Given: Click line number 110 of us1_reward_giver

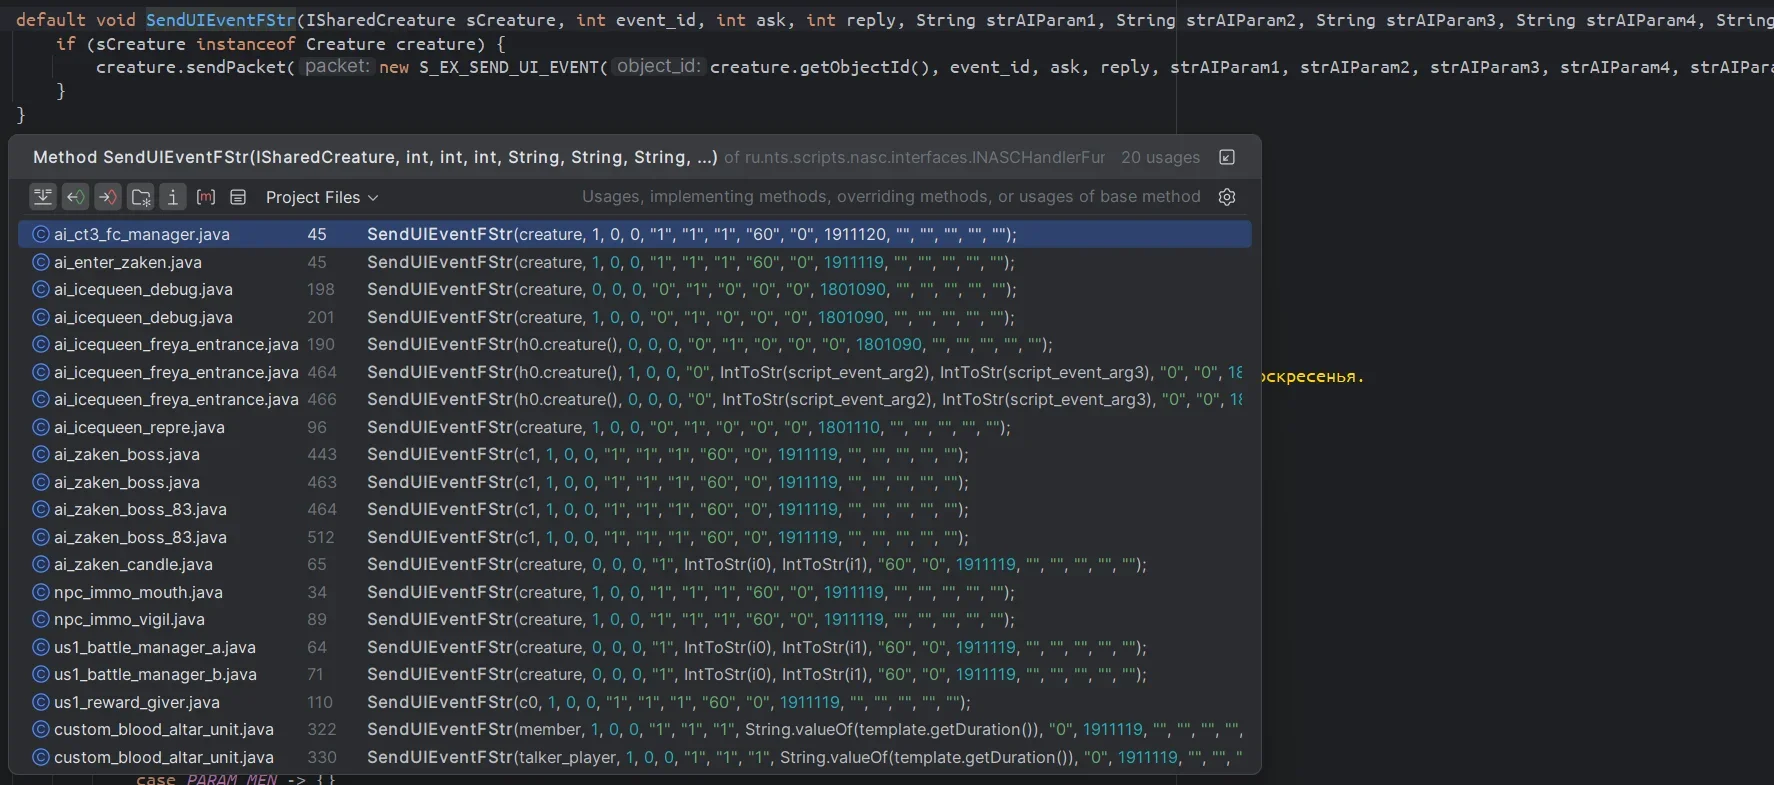Looking at the screenshot, I should point(320,702).
